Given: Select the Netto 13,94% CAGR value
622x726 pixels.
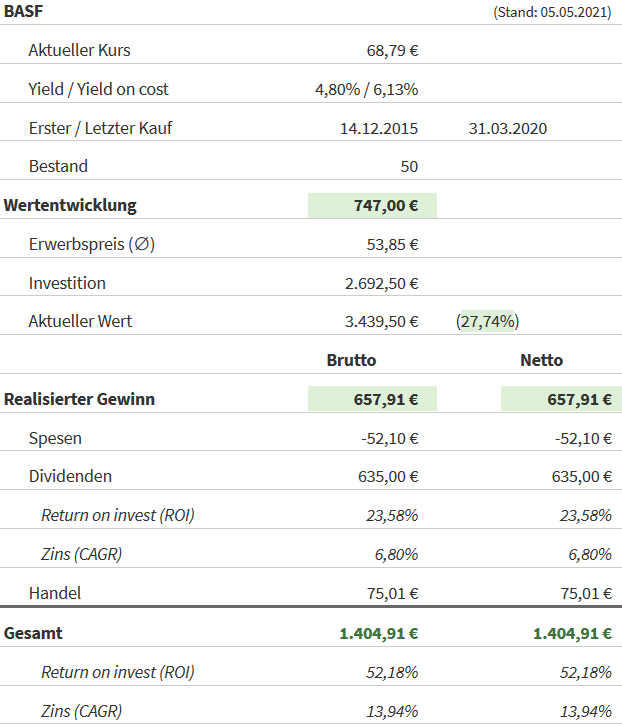Looking at the screenshot, I should (585, 711).
